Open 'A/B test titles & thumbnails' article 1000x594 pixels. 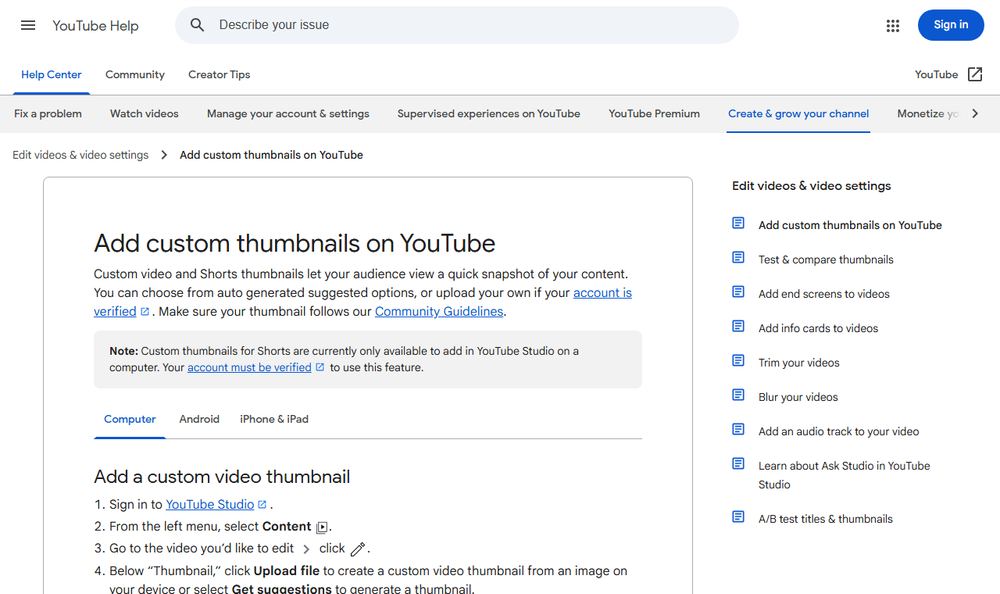pos(825,519)
